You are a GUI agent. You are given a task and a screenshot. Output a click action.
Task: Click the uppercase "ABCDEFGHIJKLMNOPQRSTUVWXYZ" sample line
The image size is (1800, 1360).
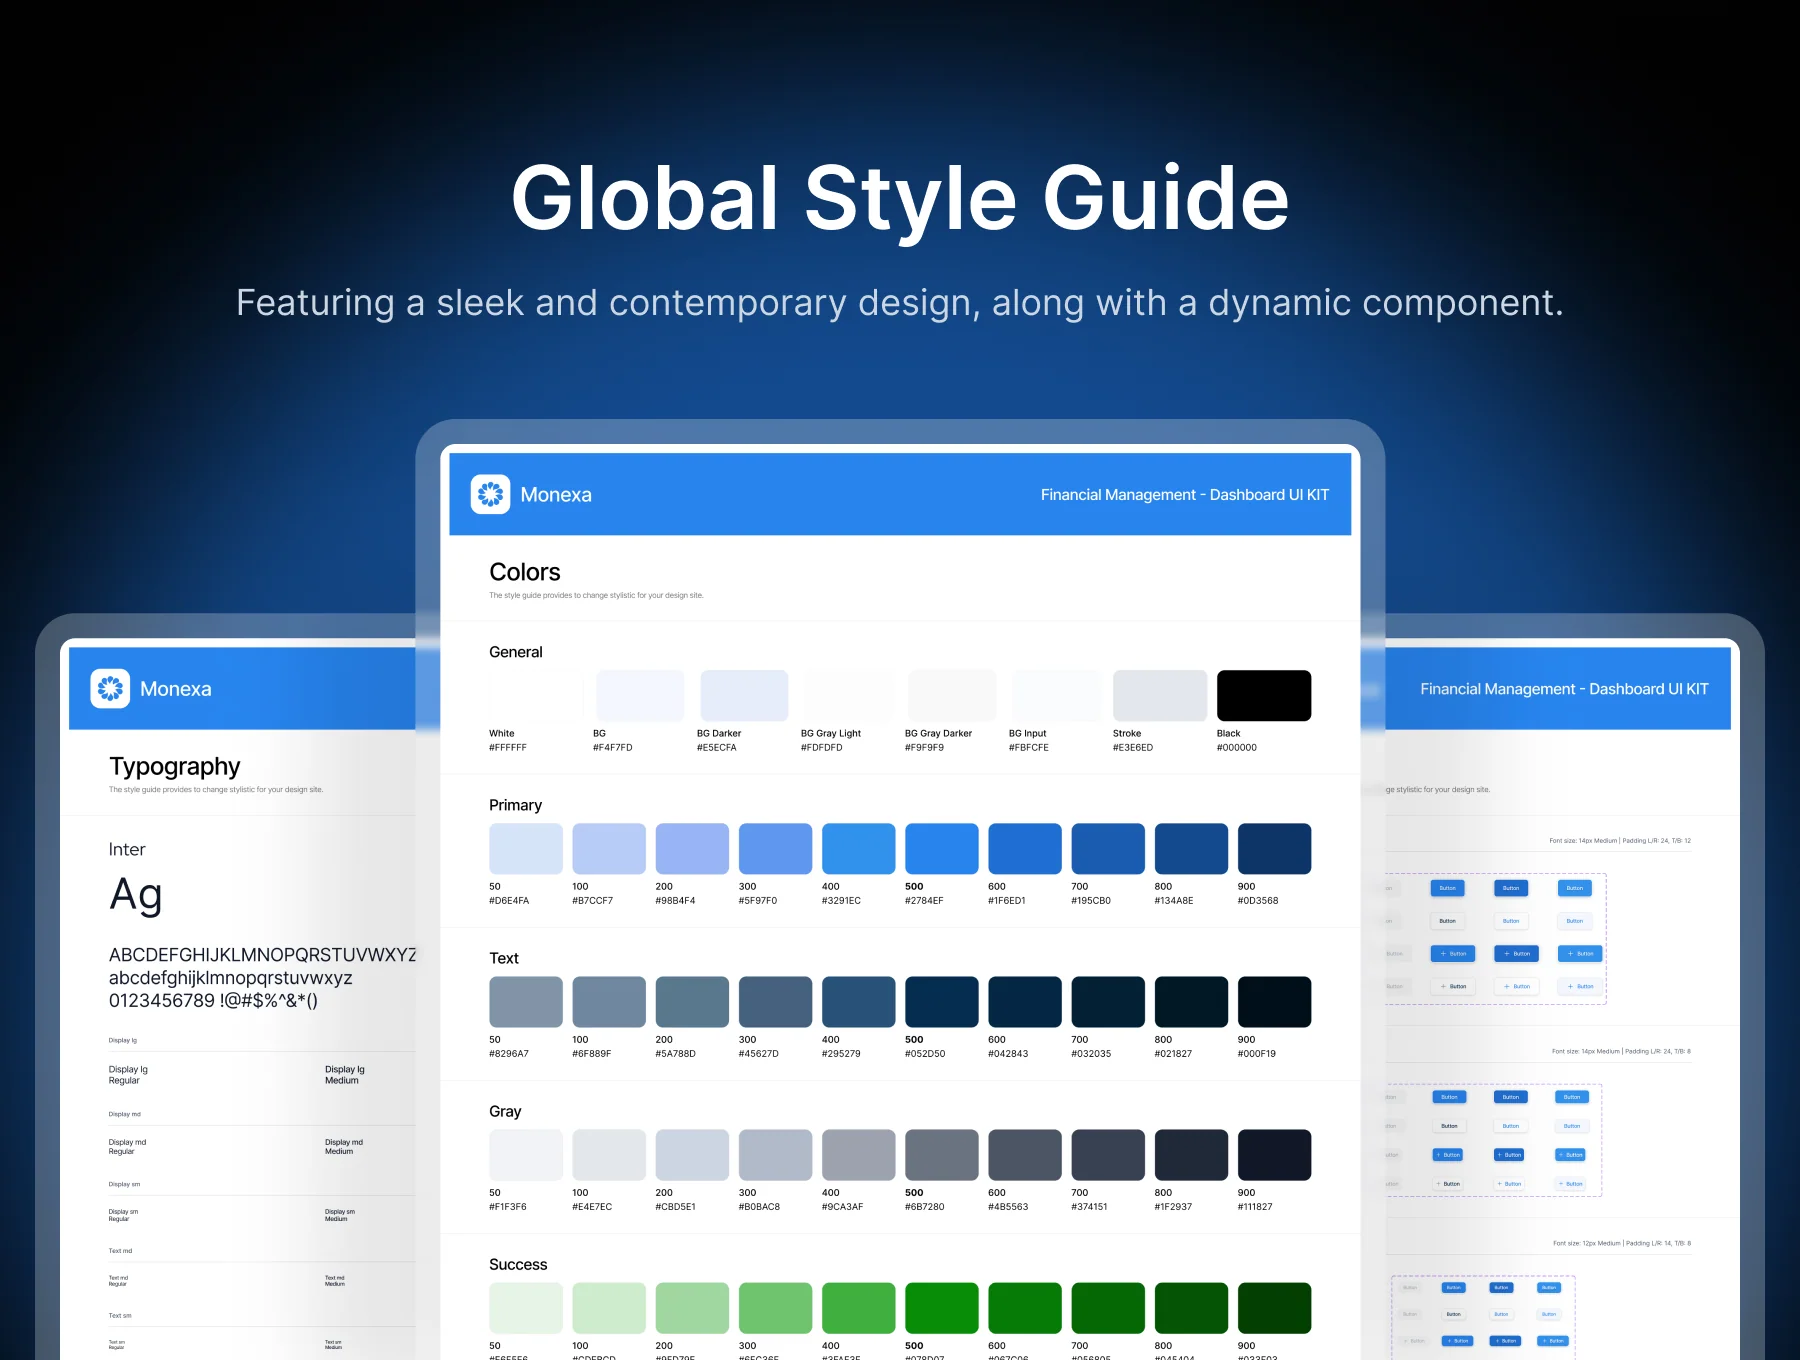pyautogui.click(x=263, y=955)
